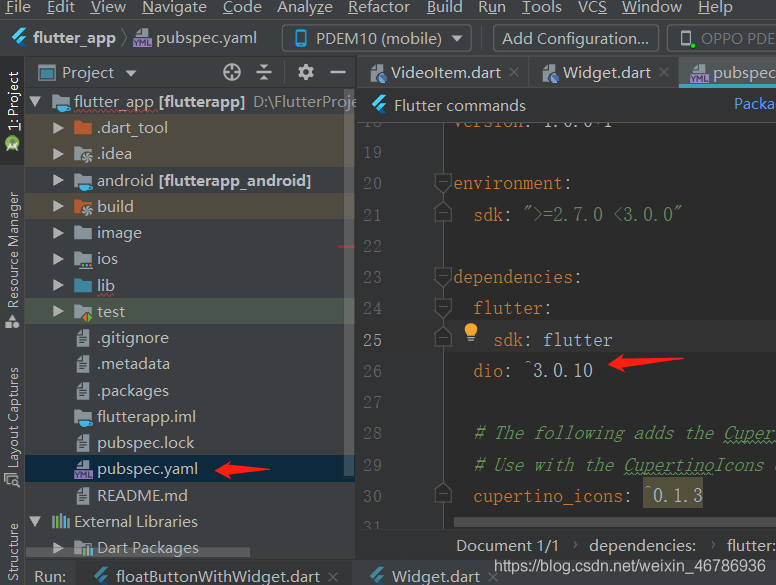Open the Add Configuration dropdown
Image resolution: width=776 pixels, height=585 pixels.
(x=576, y=38)
